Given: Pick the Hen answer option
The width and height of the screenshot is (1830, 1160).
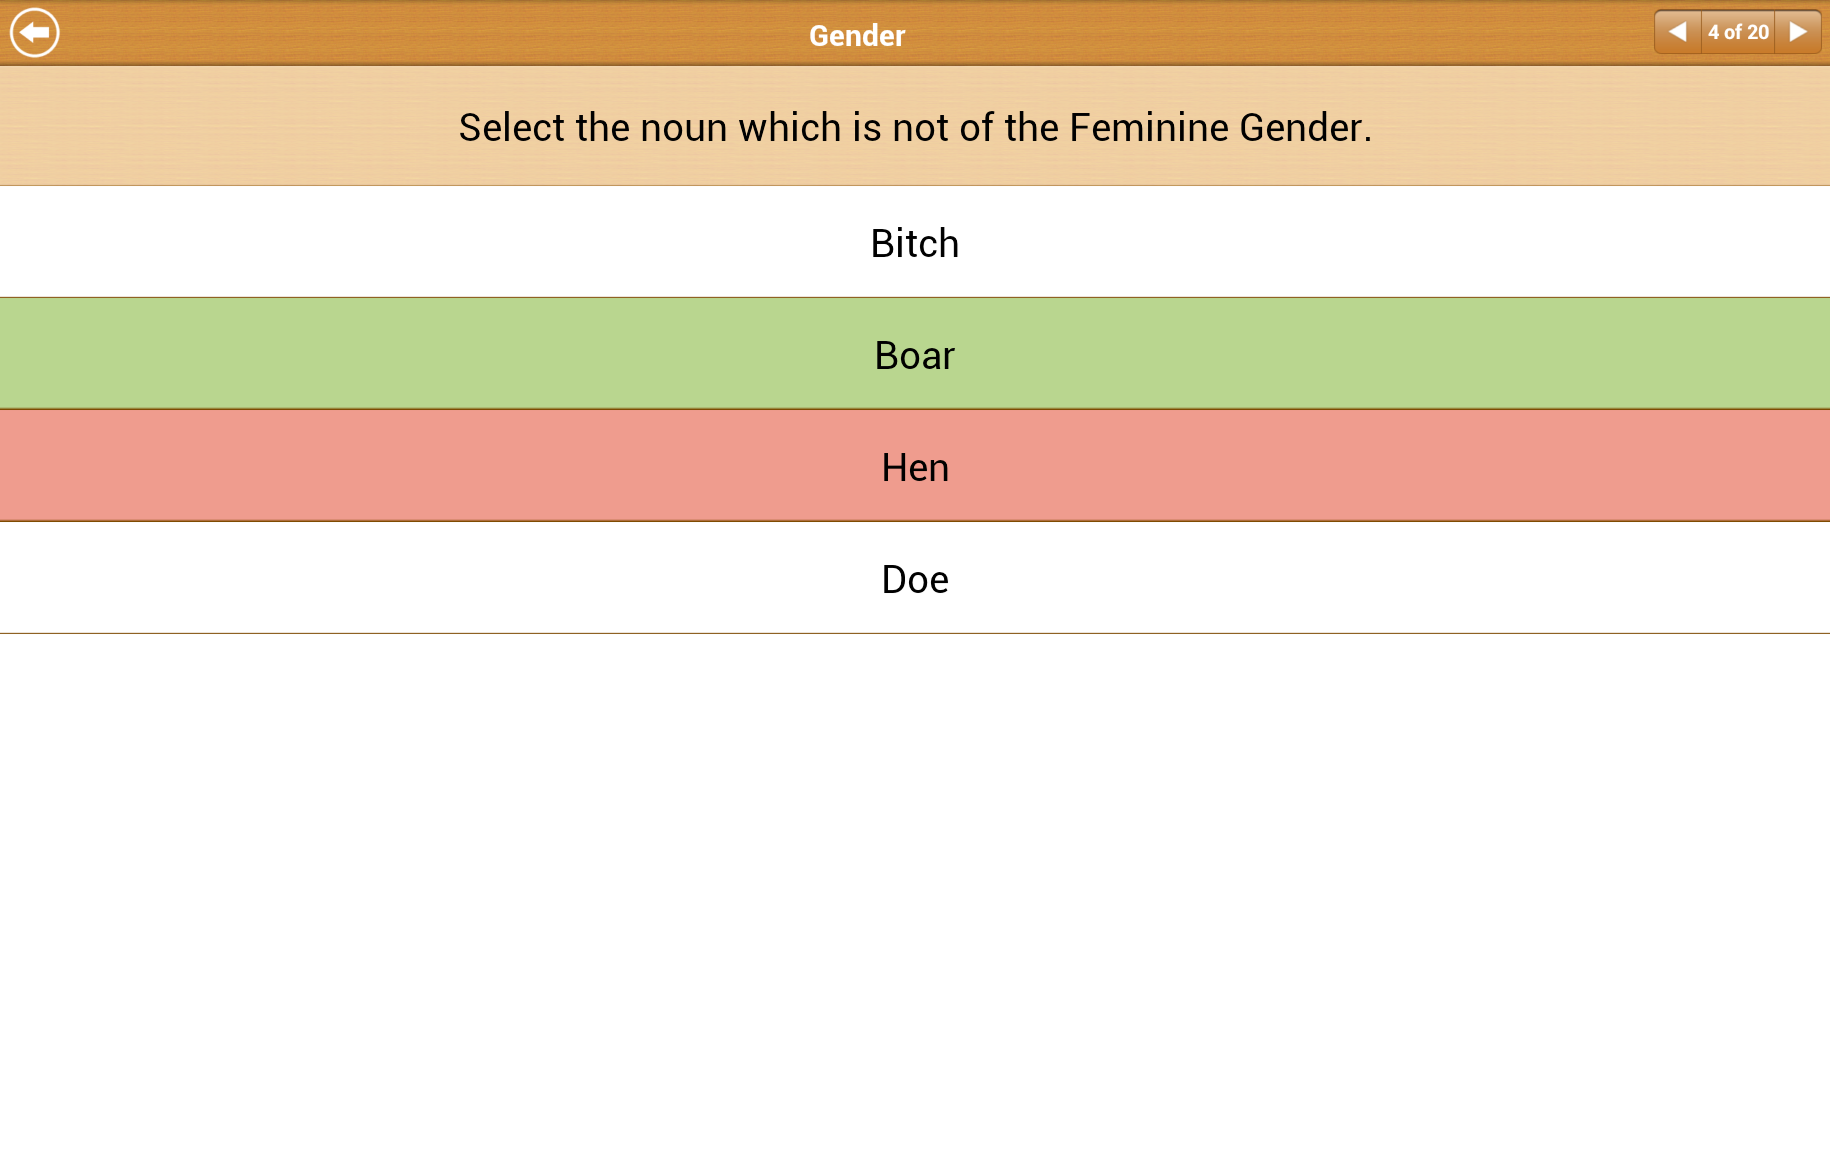Looking at the screenshot, I should click(x=915, y=466).
